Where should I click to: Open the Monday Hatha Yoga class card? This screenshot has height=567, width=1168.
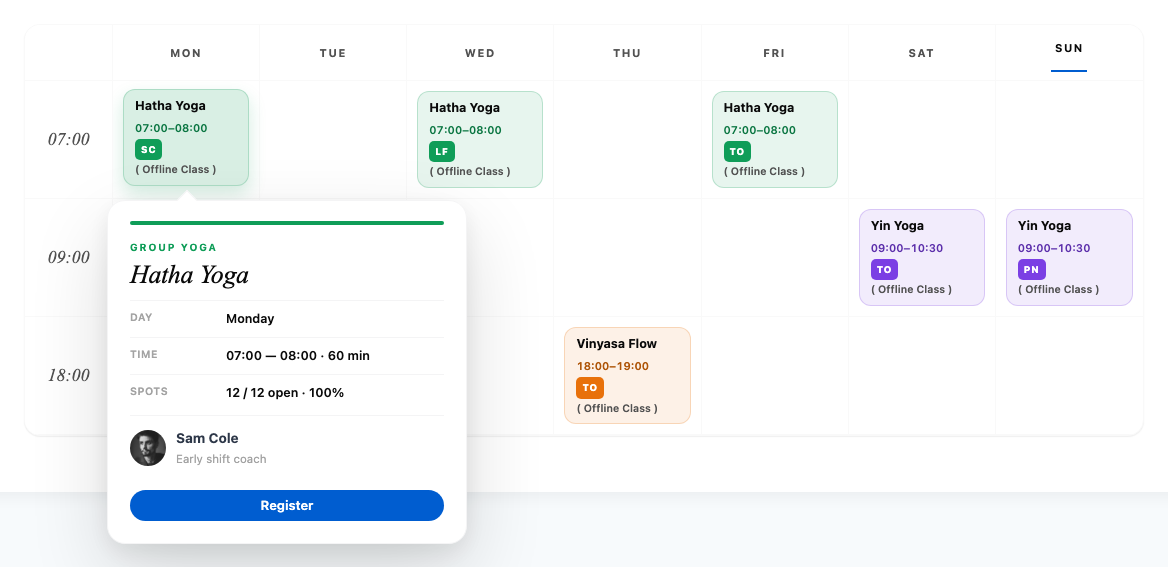click(x=185, y=137)
